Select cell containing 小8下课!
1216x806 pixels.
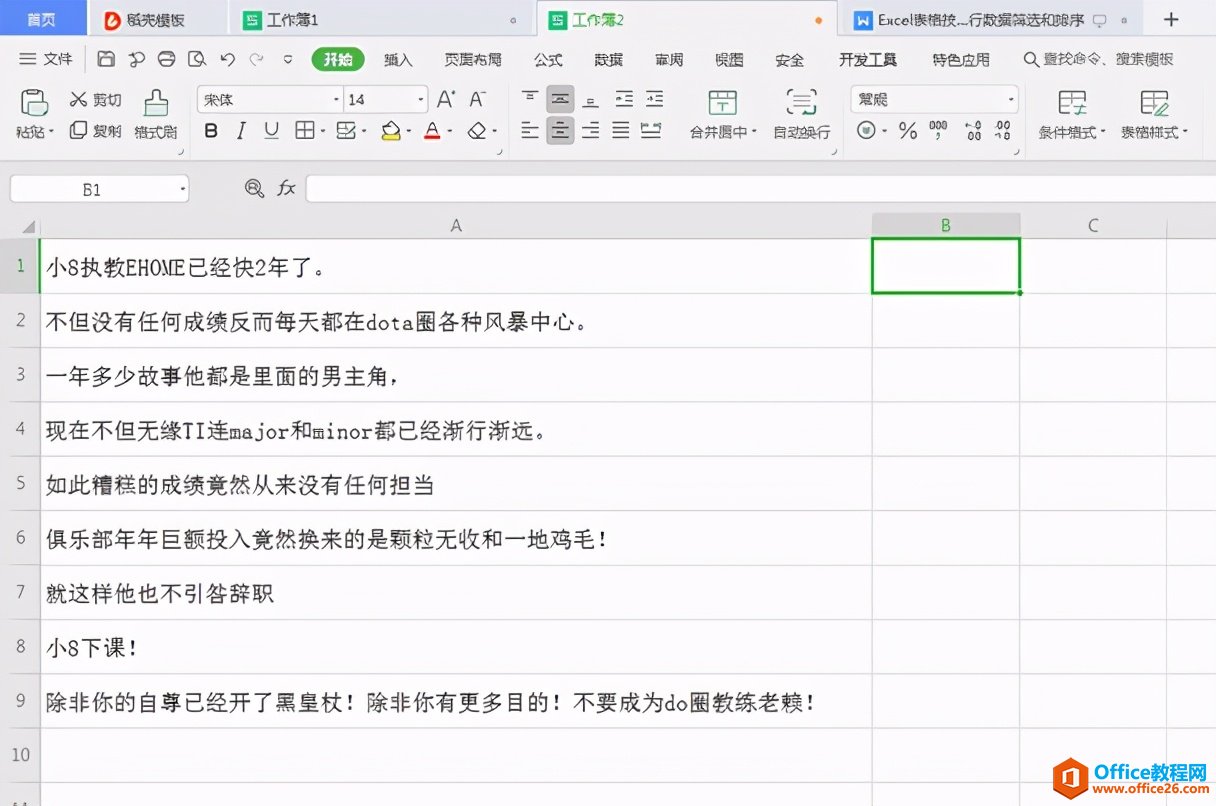pos(456,647)
